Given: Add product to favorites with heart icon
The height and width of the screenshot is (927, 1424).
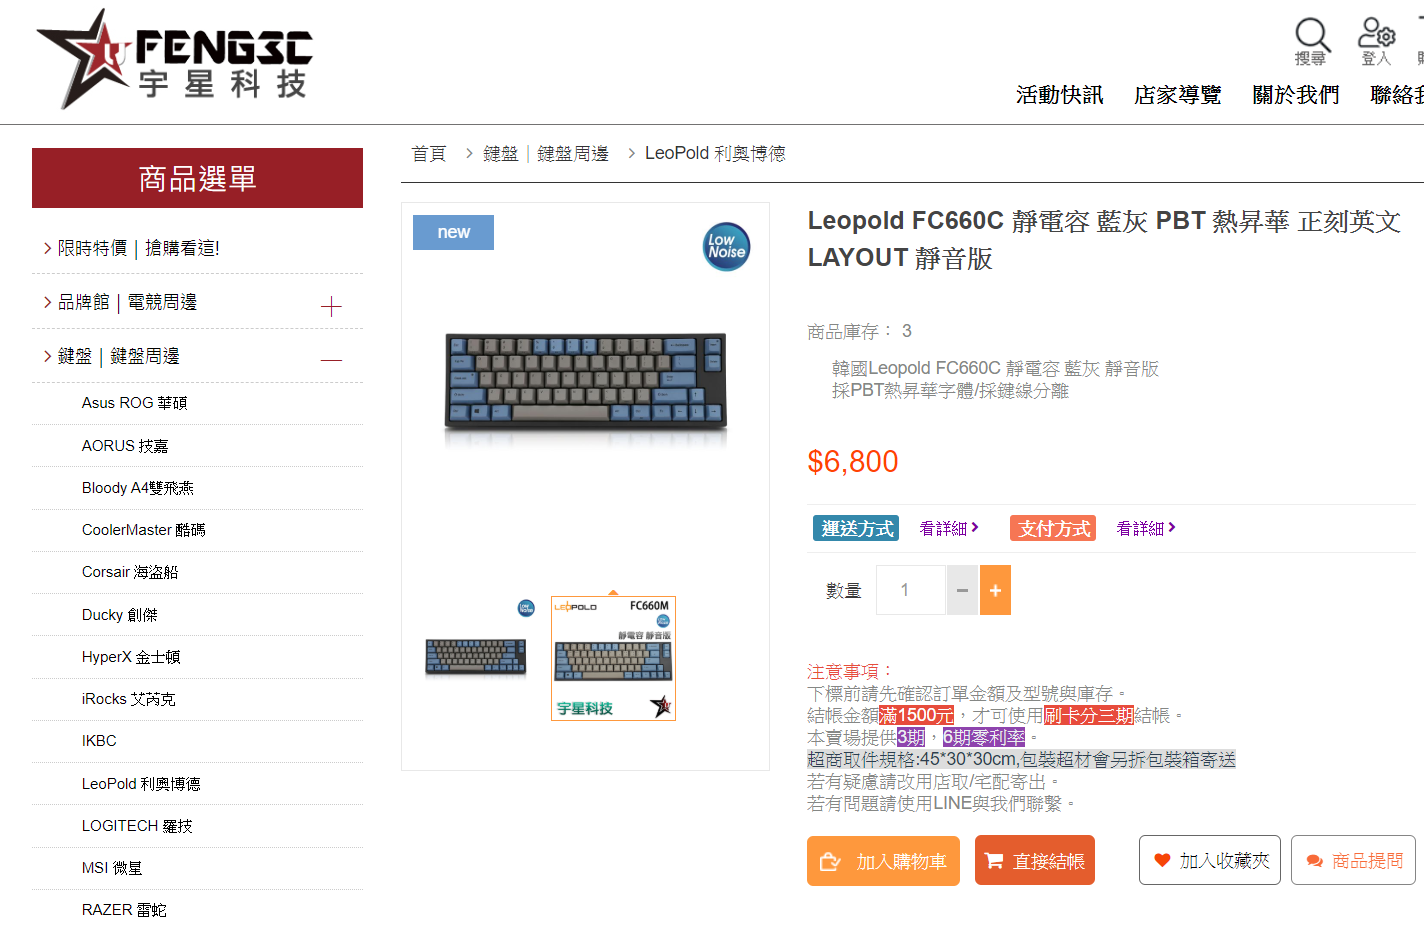Looking at the screenshot, I should pos(1210,861).
